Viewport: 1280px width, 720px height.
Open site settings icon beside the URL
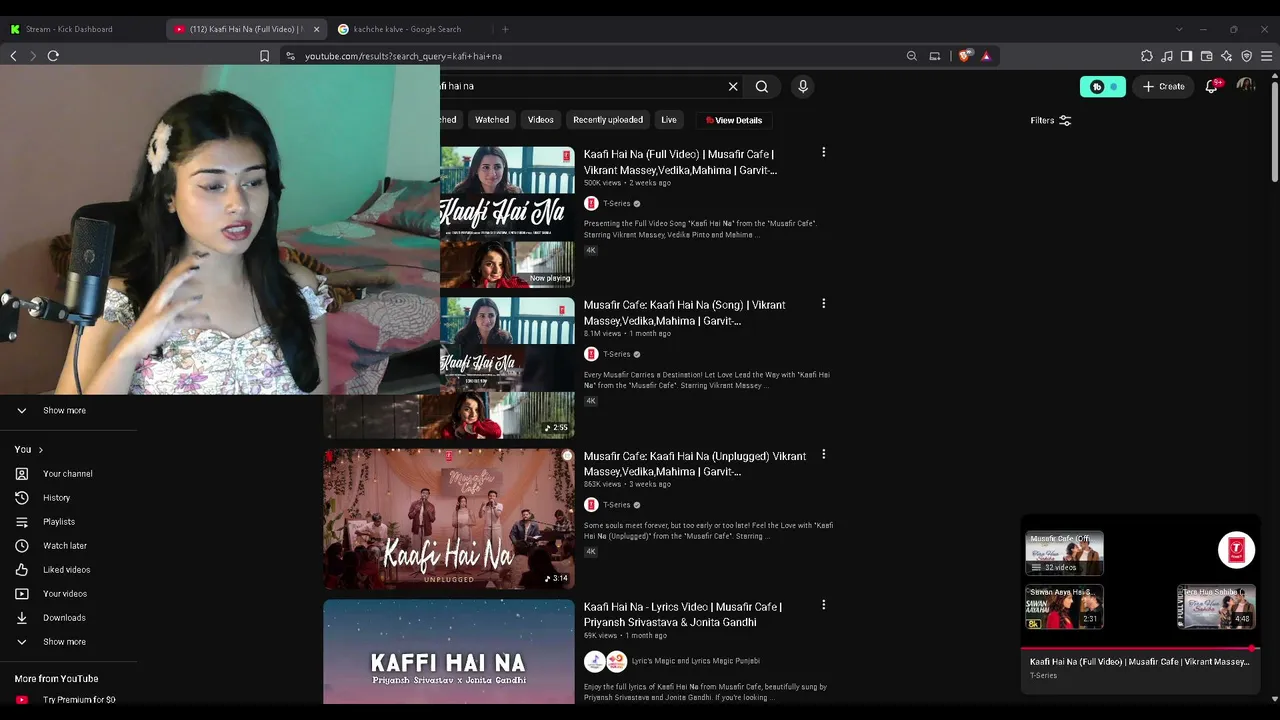click(290, 56)
